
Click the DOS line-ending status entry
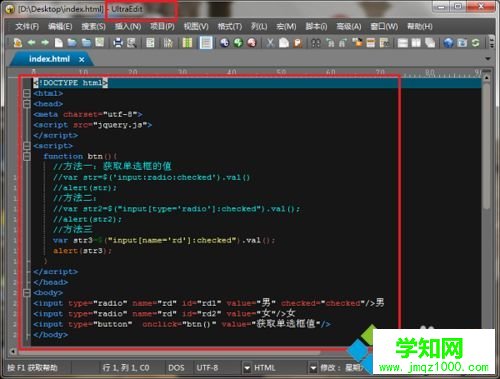coord(176,368)
